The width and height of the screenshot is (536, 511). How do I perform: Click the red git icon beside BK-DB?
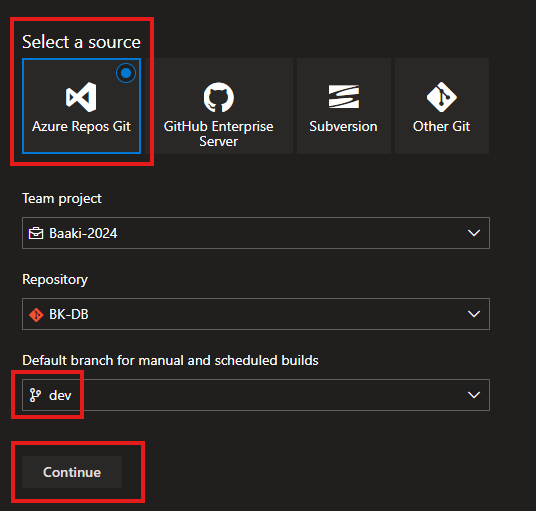(36, 314)
